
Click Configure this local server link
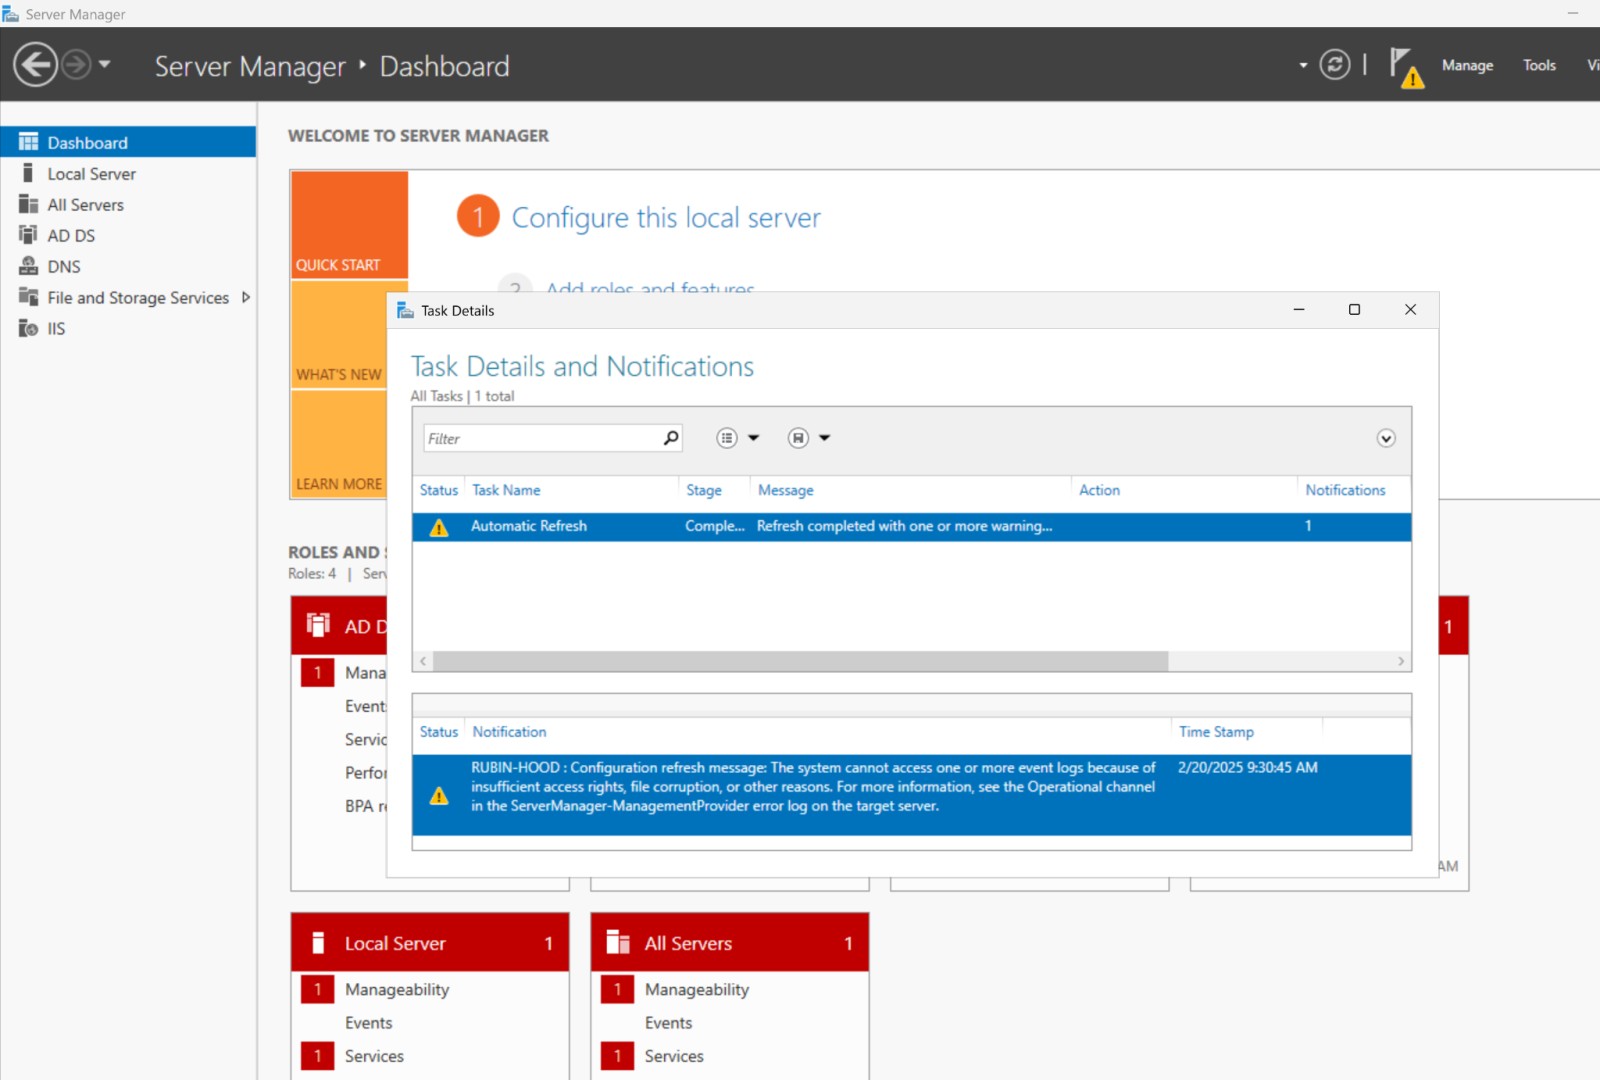(x=666, y=217)
